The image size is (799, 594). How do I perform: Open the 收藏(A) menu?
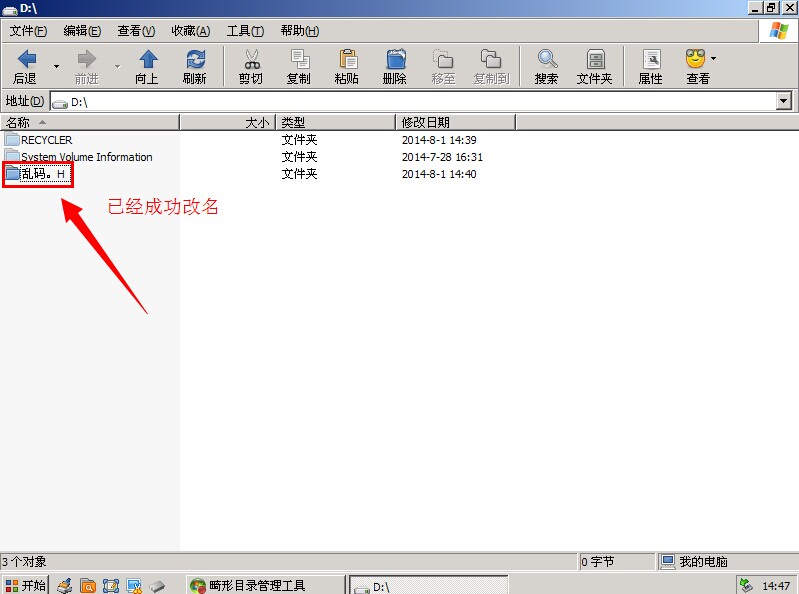tap(191, 31)
